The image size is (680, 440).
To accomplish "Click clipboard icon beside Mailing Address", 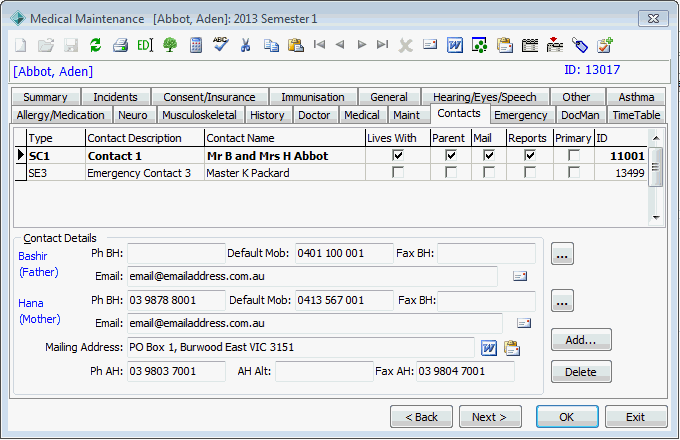I will point(512,348).
